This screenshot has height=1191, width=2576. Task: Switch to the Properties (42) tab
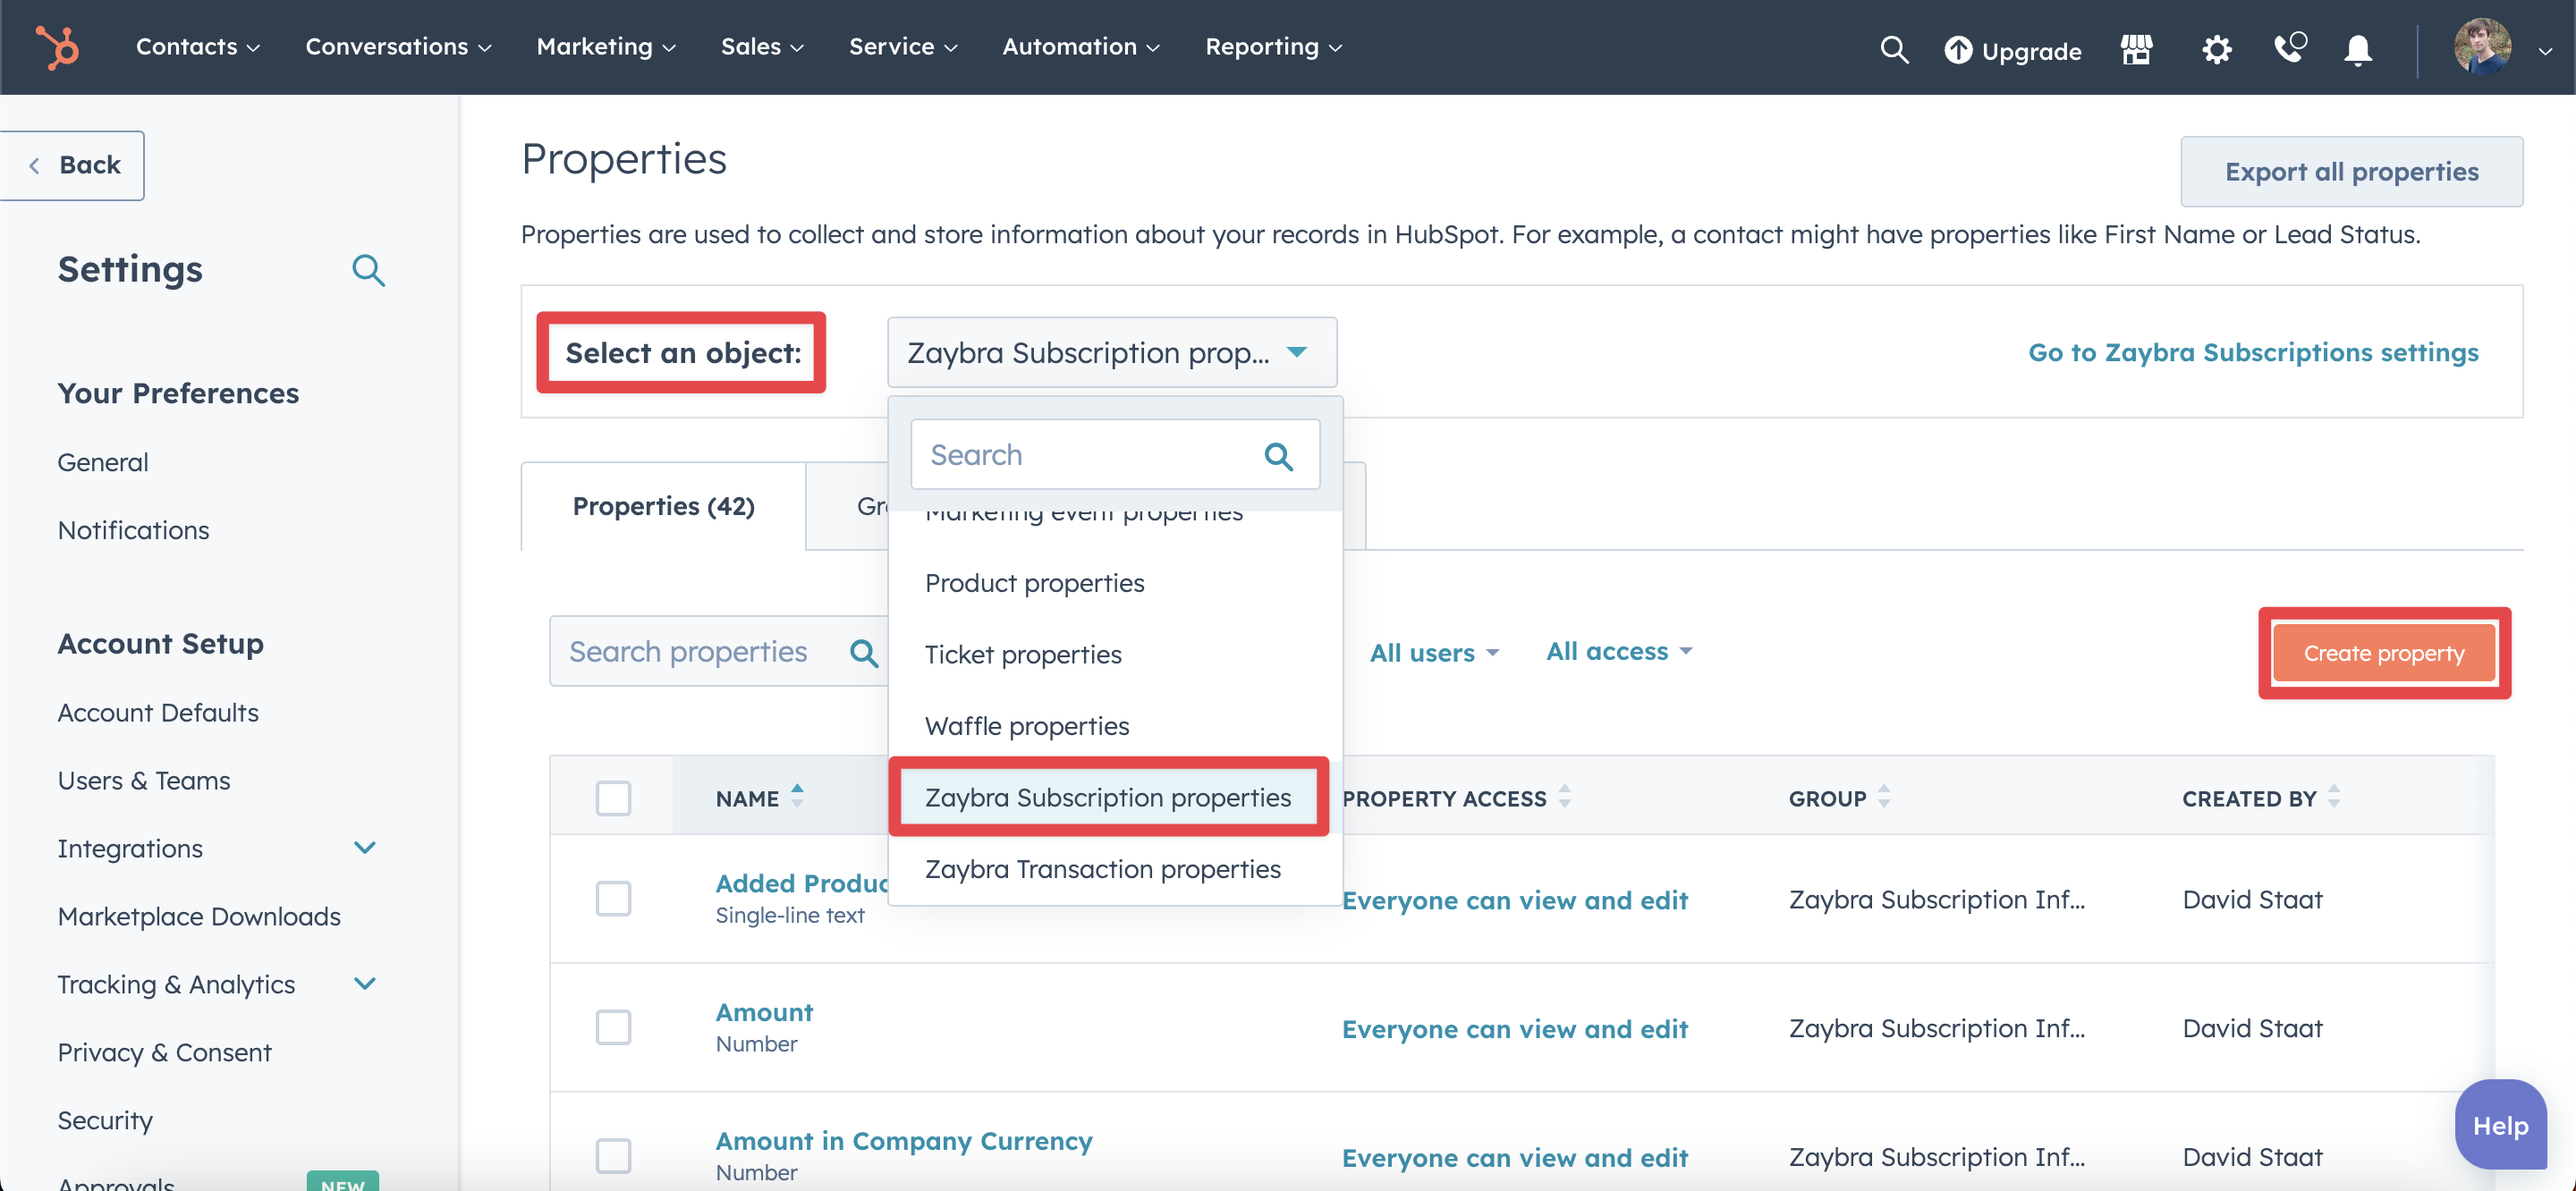(663, 506)
